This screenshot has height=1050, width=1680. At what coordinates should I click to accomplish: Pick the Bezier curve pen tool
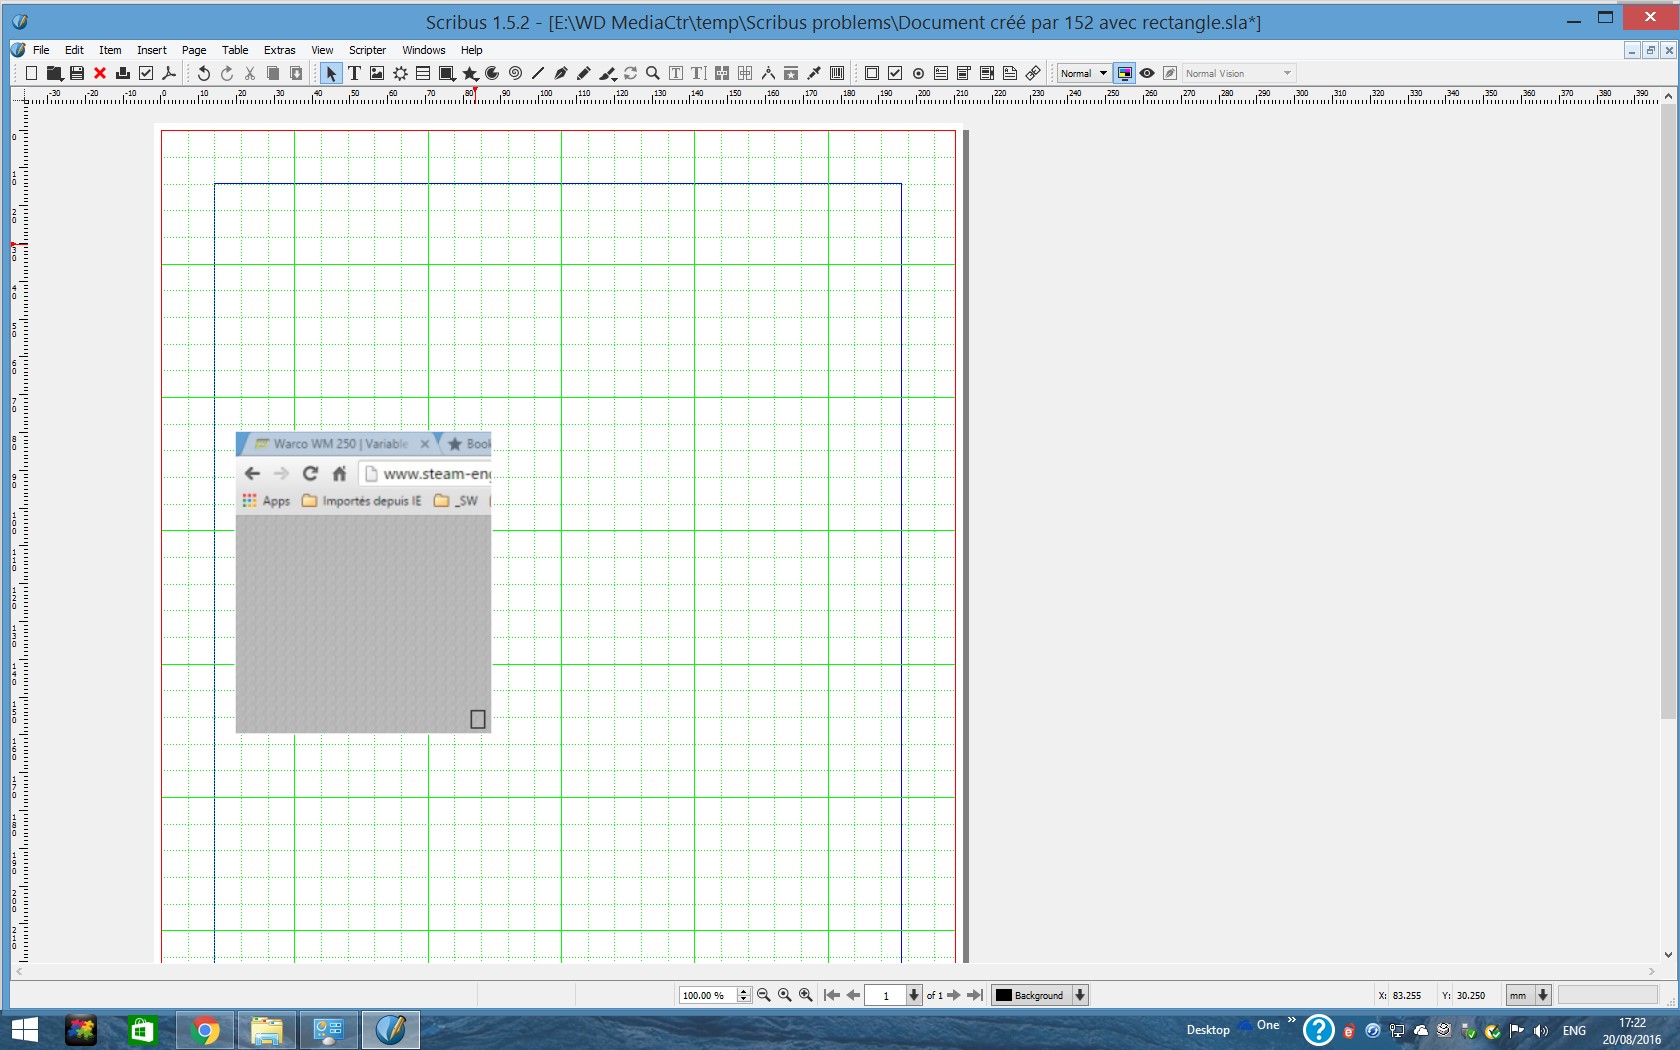pyautogui.click(x=561, y=73)
